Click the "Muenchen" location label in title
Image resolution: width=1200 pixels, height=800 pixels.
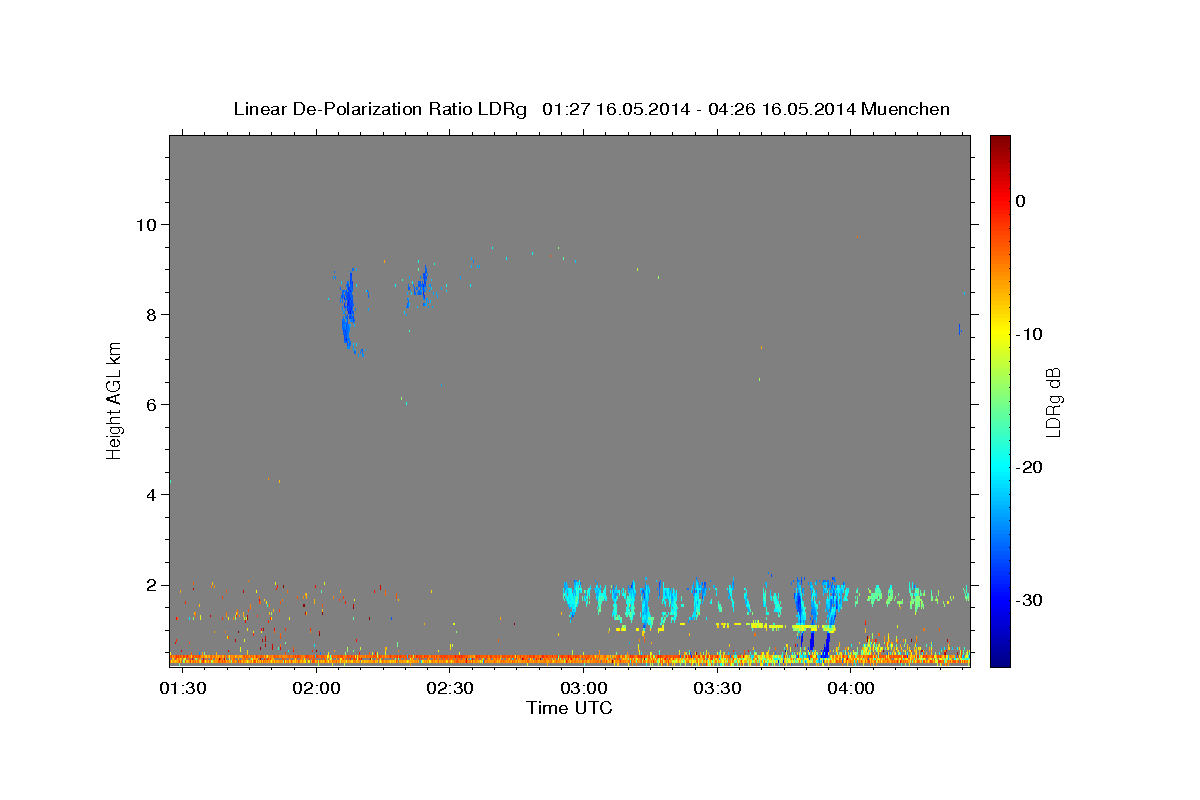click(x=906, y=109)
